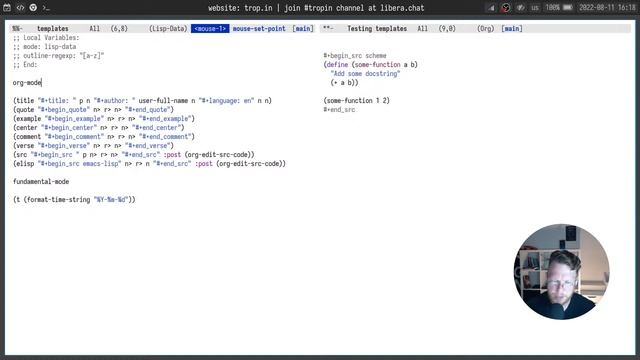640x360 pixels.
Task: Select the 'templates' buffer name in modeline
Action: [x=53, y=29]
